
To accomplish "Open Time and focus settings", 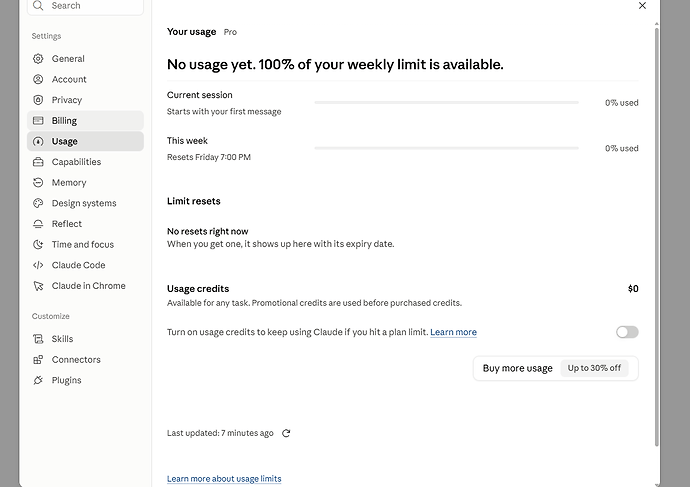I will [85, 245].
